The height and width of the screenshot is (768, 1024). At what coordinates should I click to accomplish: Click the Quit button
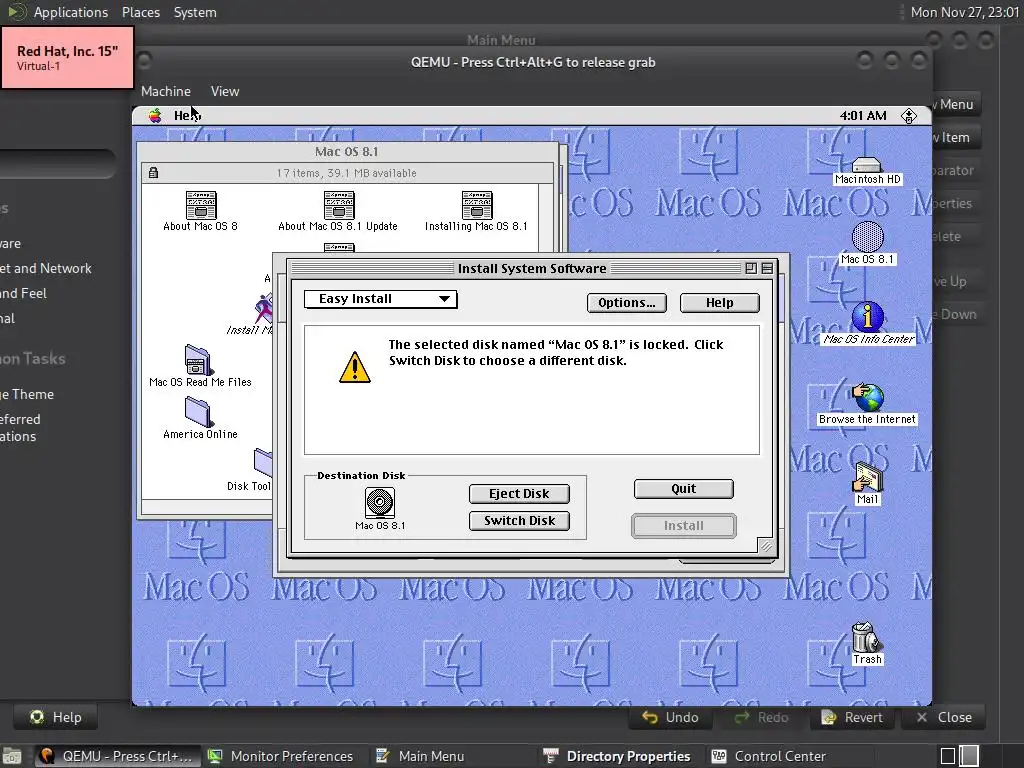click(683, 488)
